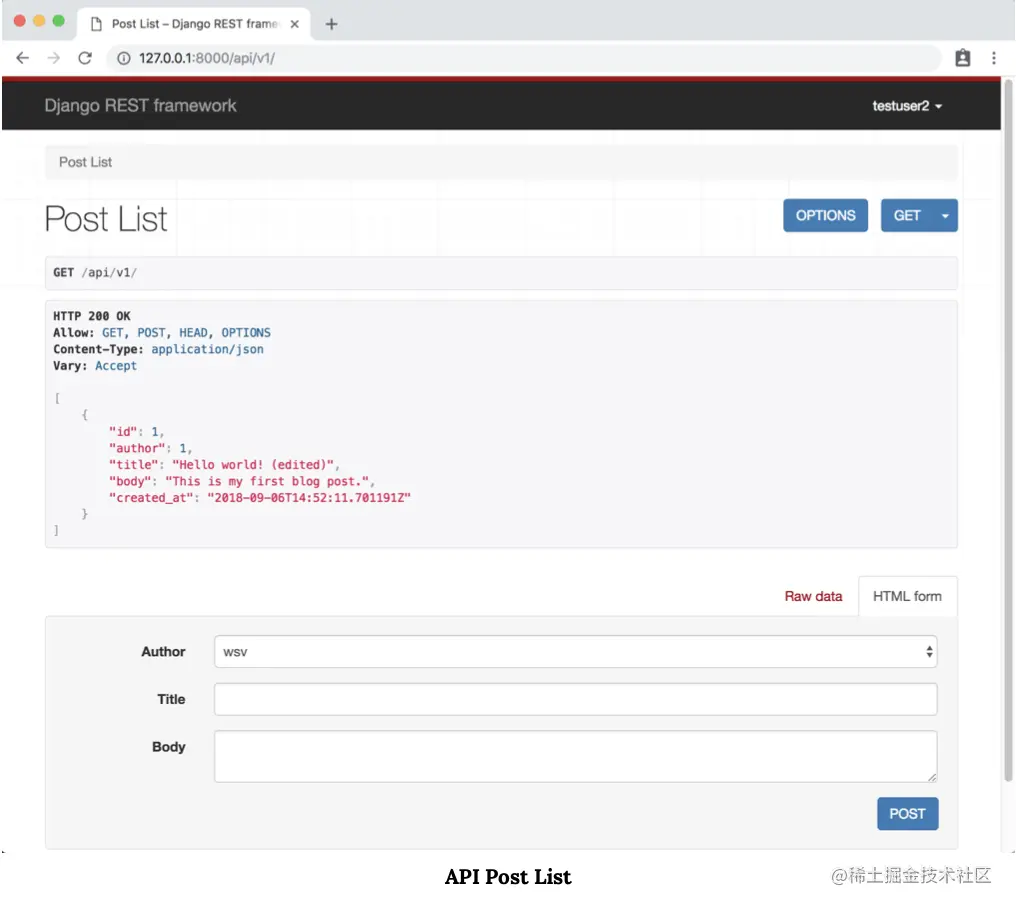Click the "created_at" timestamp value
Image resolution: width=1016 pixels, height=910 pixels.
click(308, 498)
